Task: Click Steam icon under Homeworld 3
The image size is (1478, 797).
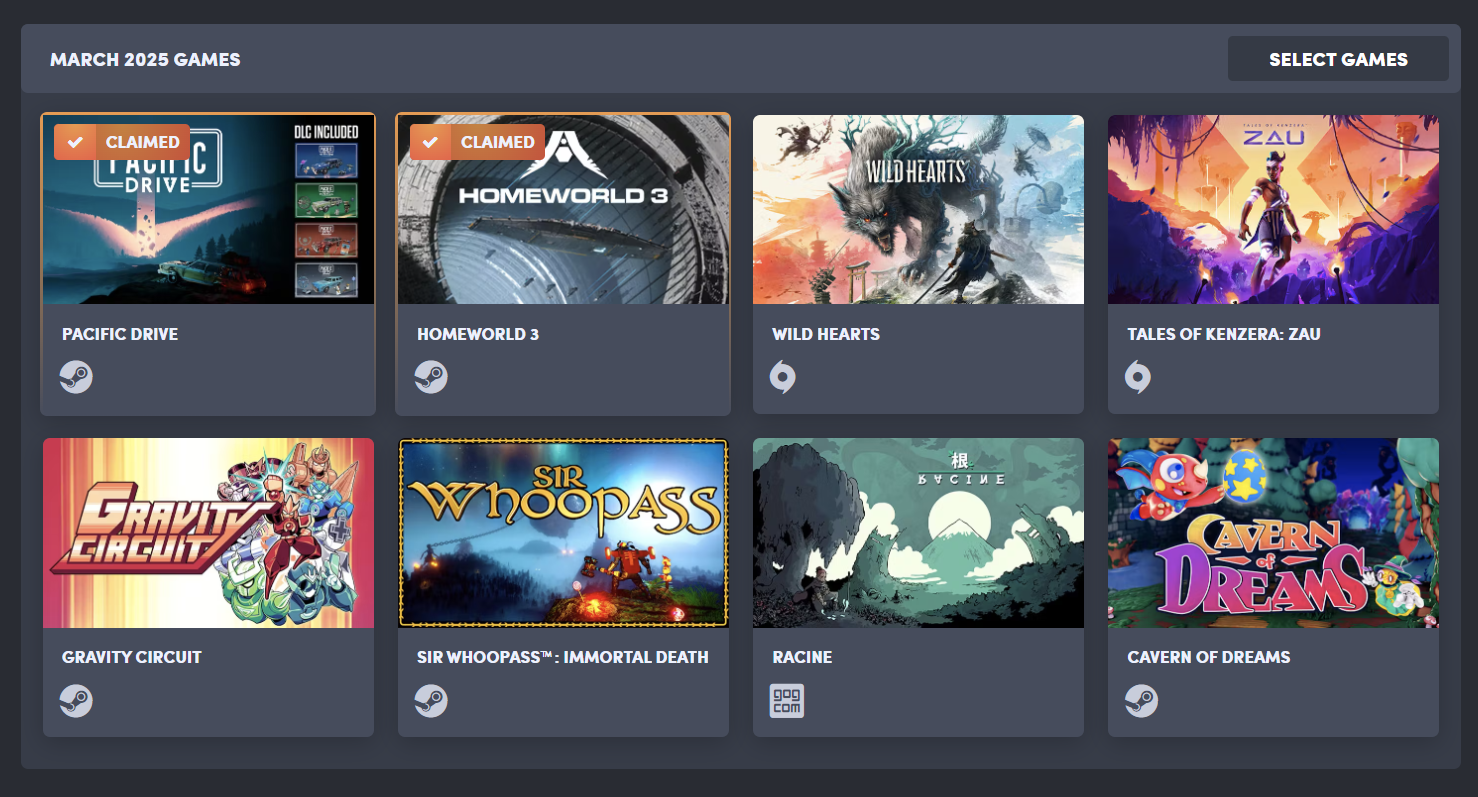Action: tap(431, 377)
